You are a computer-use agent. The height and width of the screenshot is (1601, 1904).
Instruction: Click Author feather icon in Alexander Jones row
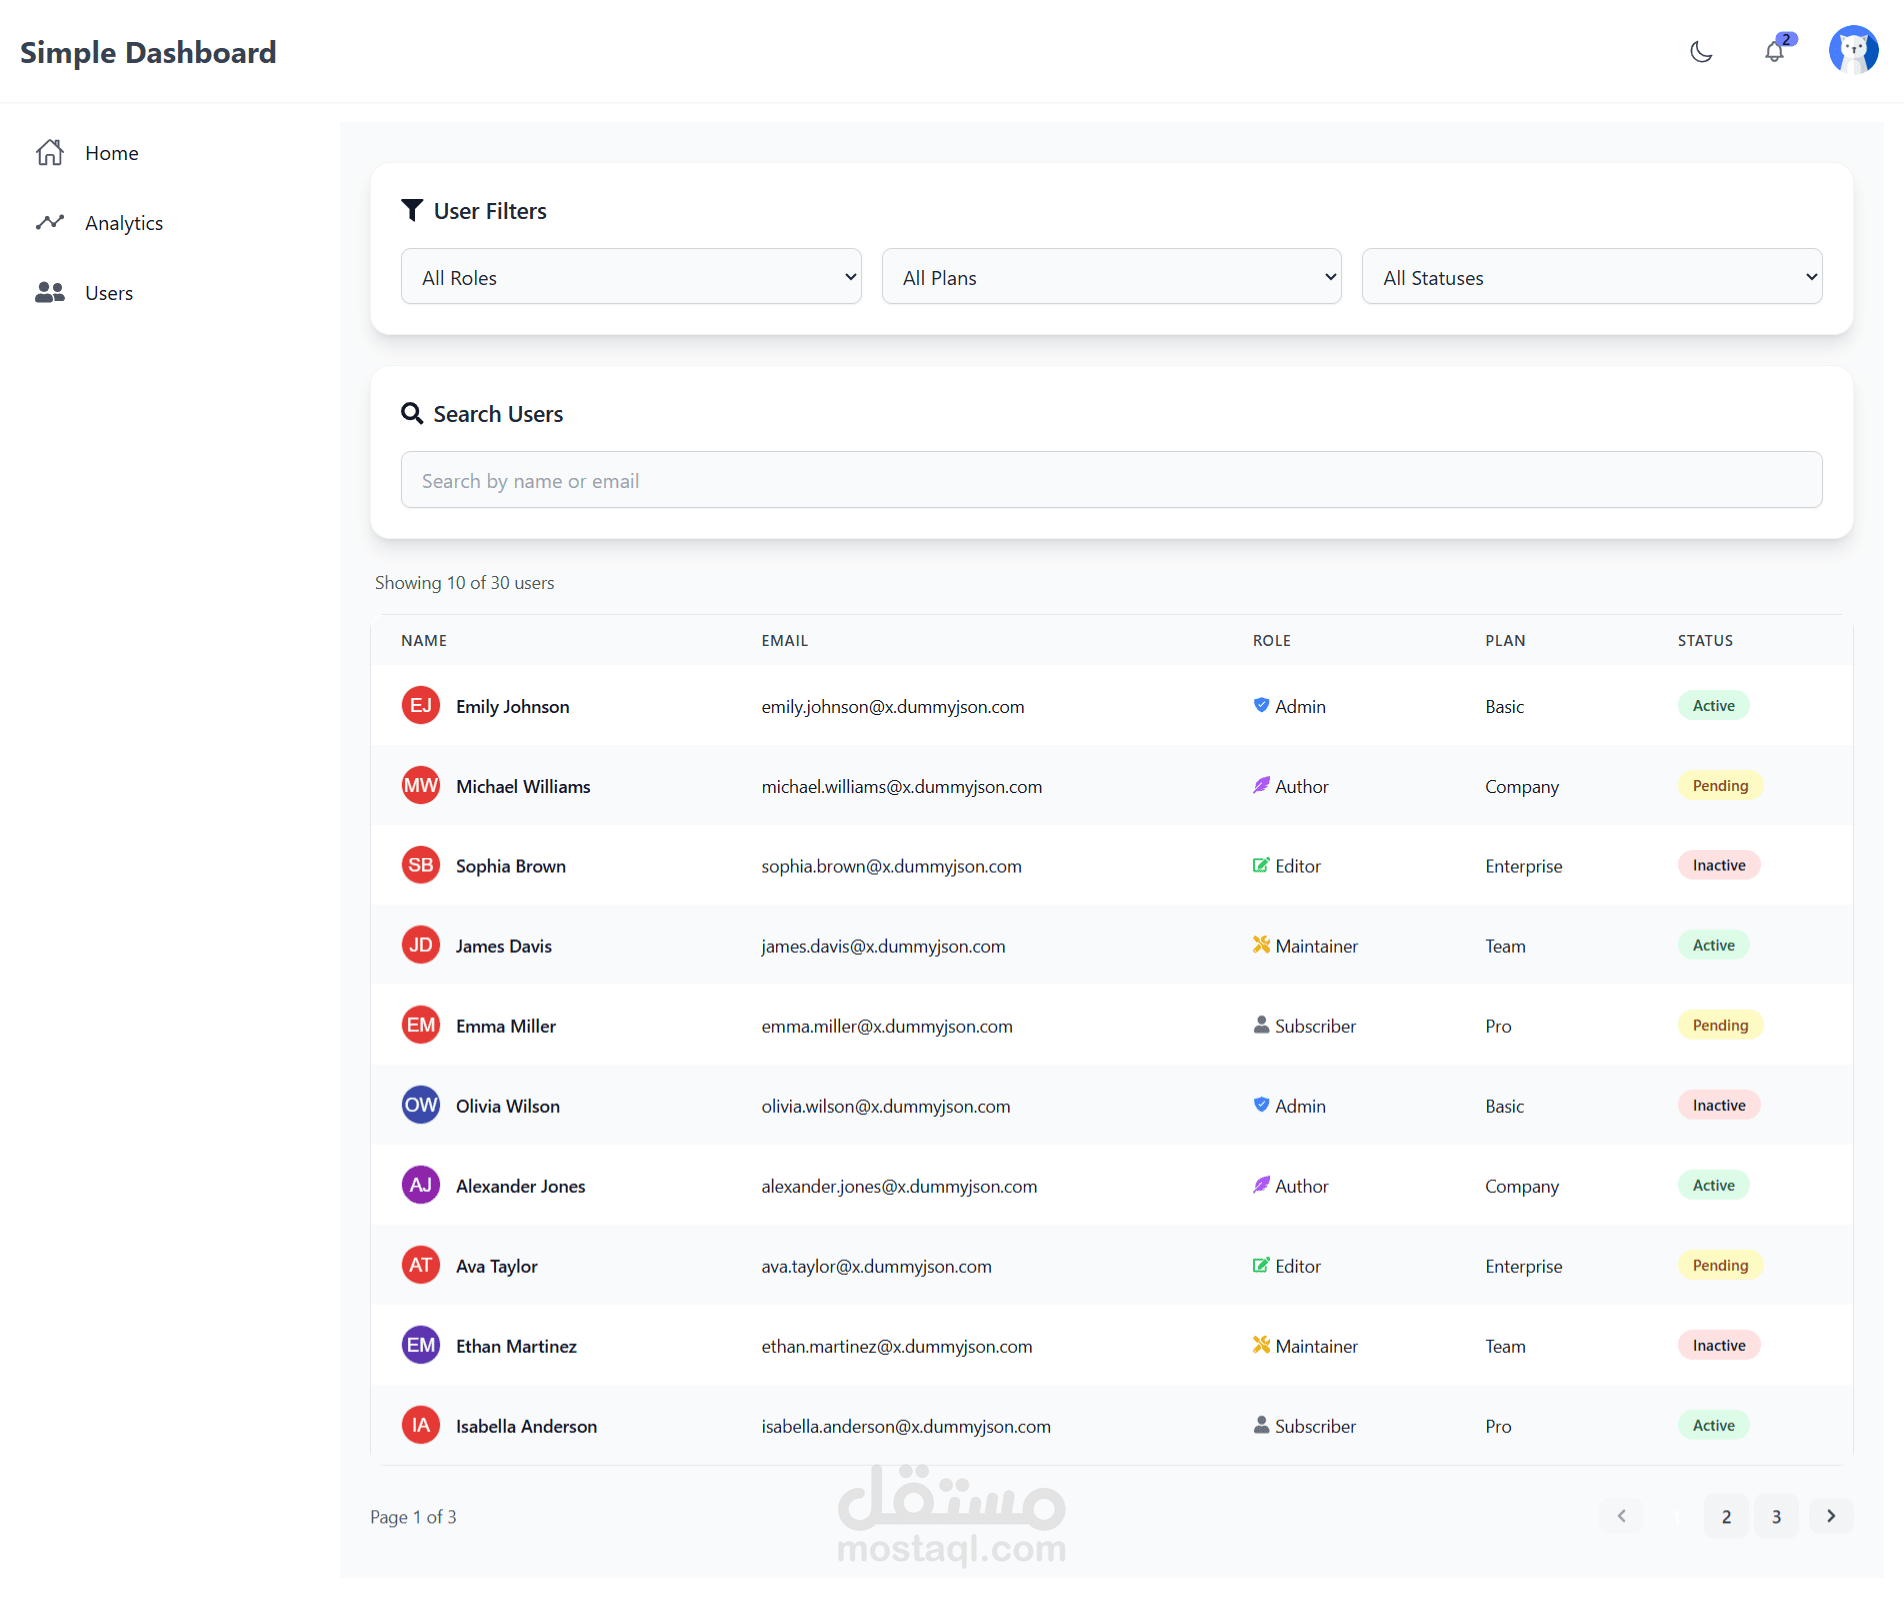[1261, 1185]
